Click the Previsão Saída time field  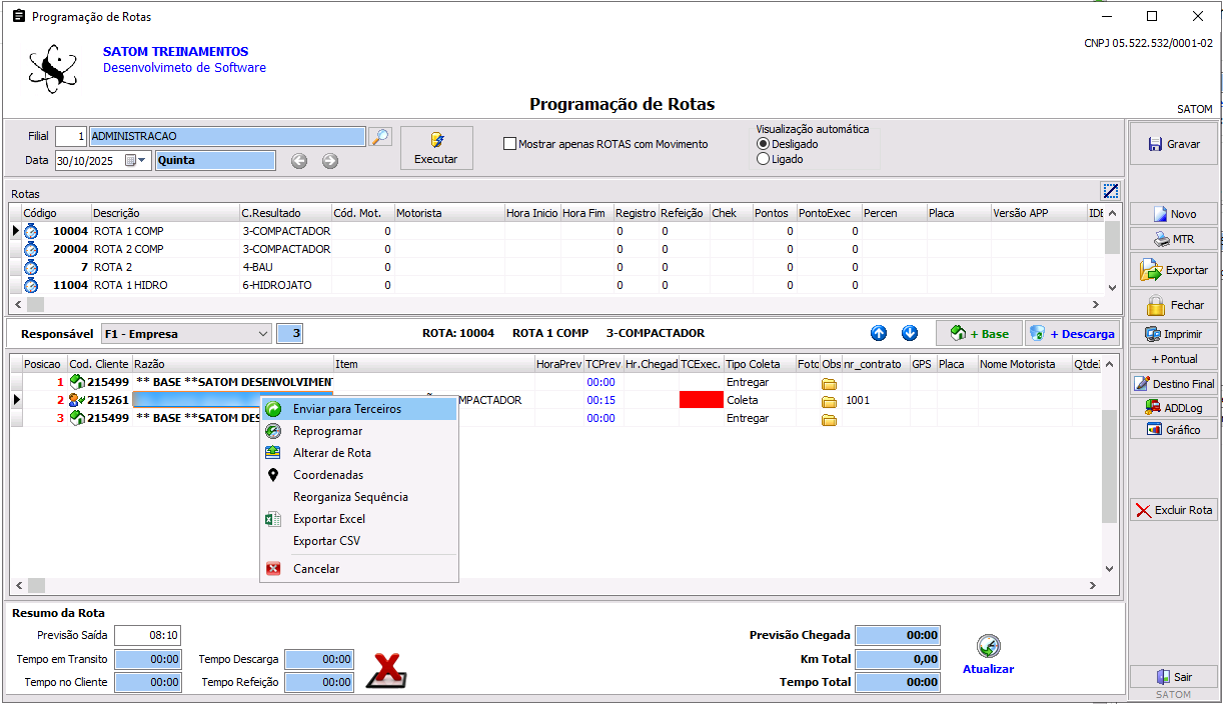click(x=147, y=635)
